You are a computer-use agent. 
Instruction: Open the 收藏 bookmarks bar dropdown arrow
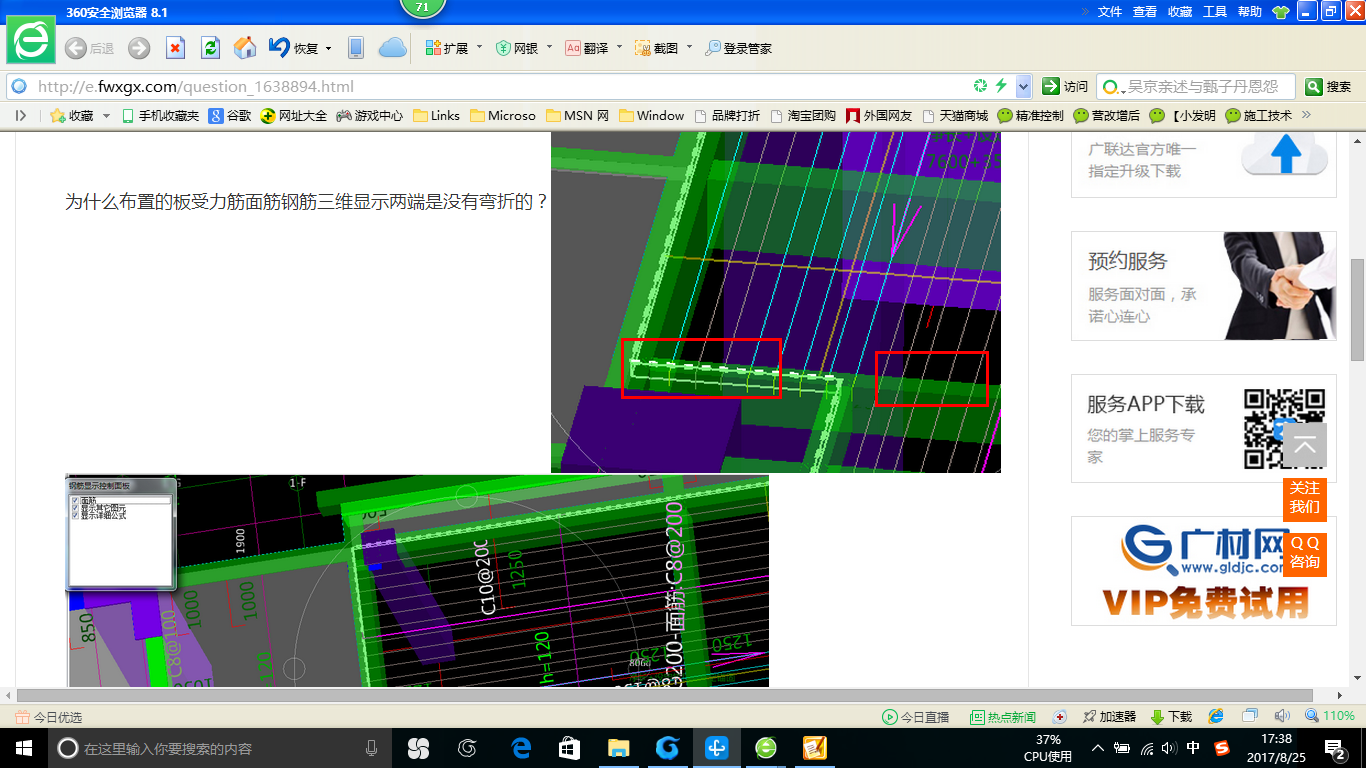click(x=104, y=116)
